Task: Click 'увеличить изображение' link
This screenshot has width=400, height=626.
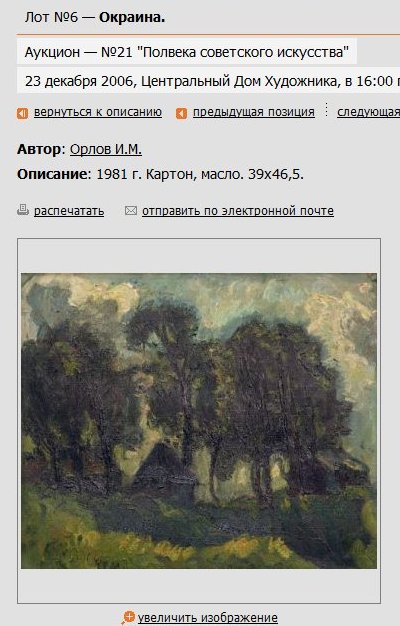Action: (208, 618)
